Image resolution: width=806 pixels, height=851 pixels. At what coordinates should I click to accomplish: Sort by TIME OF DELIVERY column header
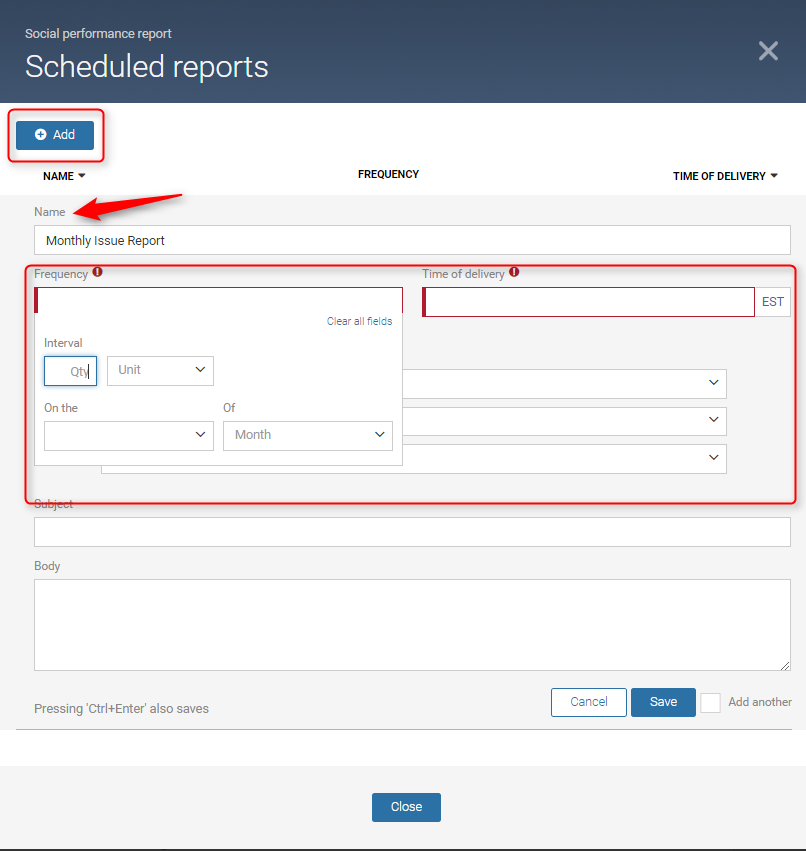point(725,176)
